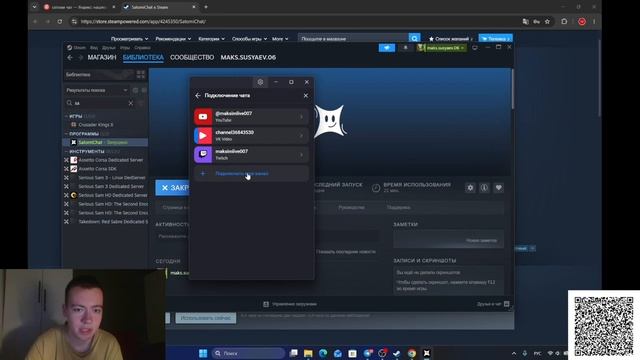Open search results filter dropdown in library
Viewport: 640px width, 360px height.
coord(97,90)
